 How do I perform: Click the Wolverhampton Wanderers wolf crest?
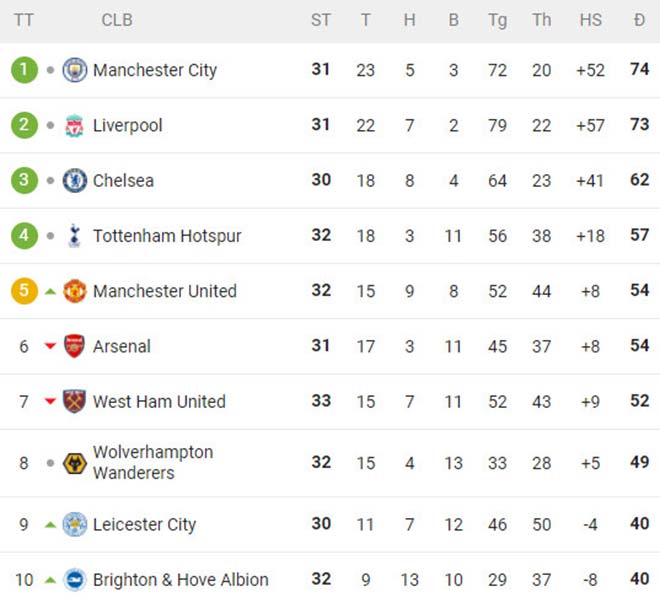(x=75, y=463)
